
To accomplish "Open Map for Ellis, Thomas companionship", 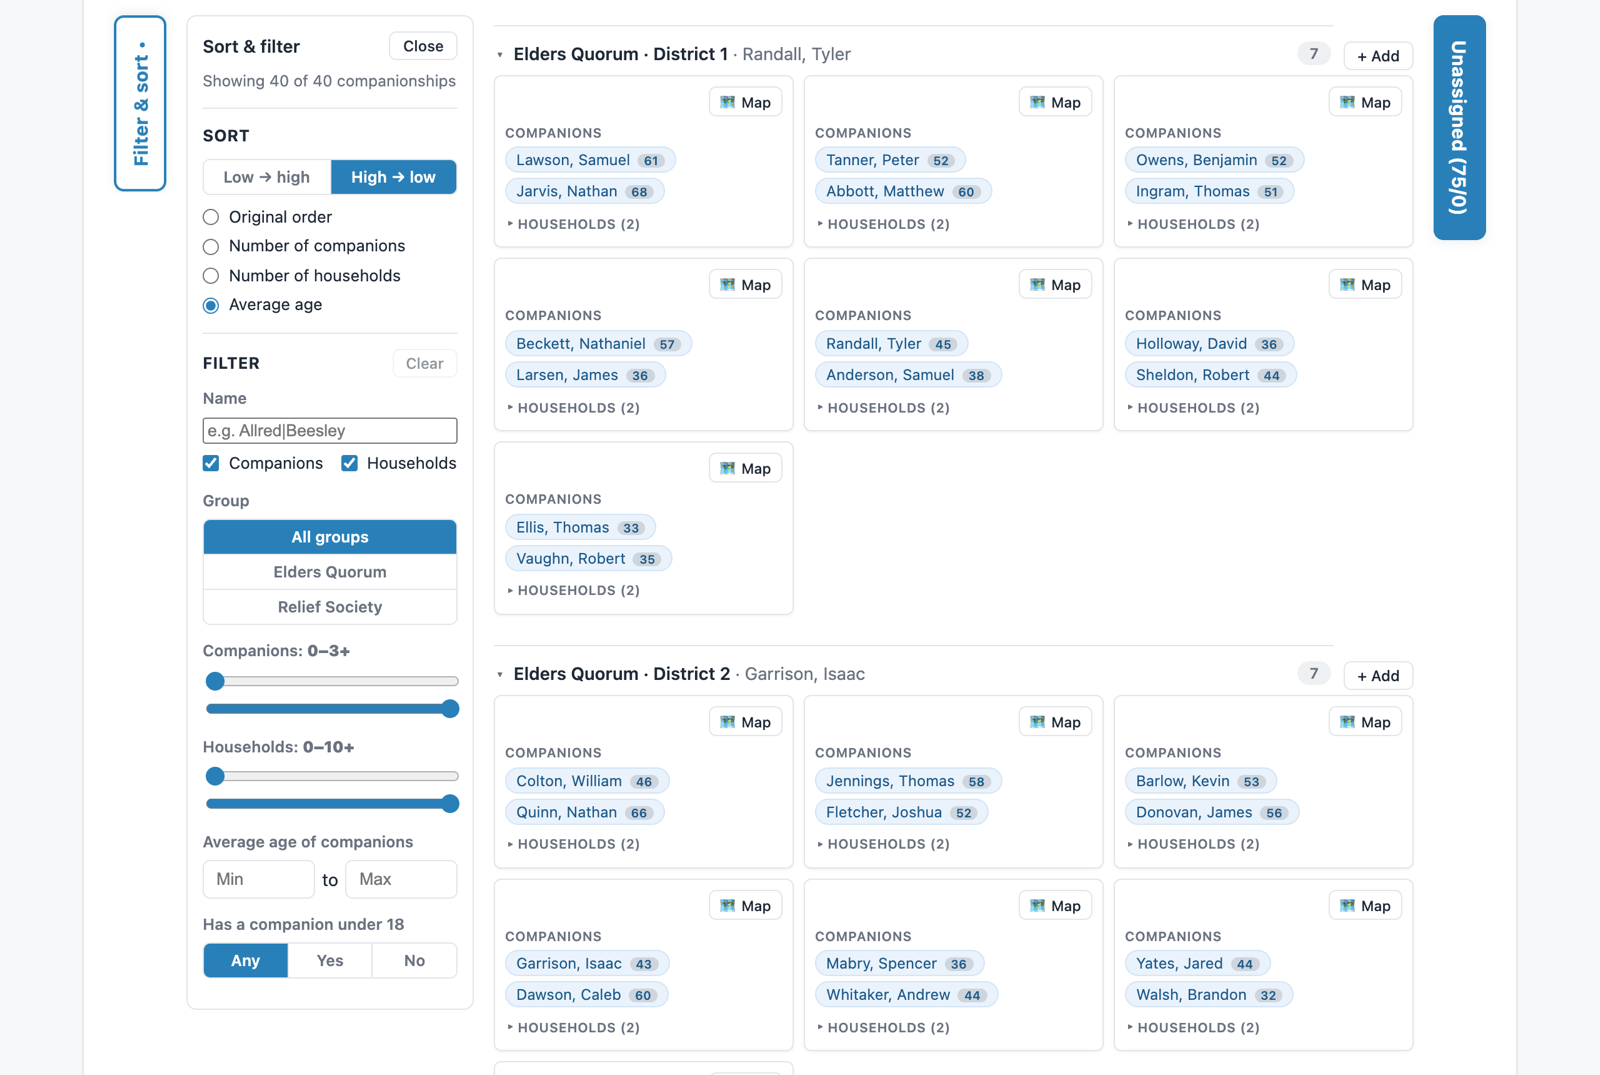I will 745,468.
